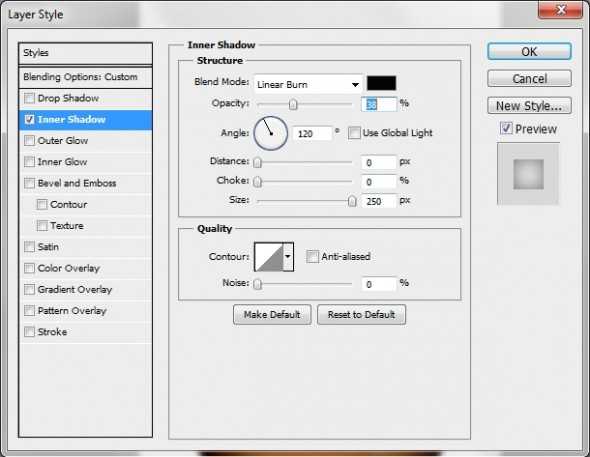Enable the Anti-aliased option
The image size is (590, 457).
(312, 257)
